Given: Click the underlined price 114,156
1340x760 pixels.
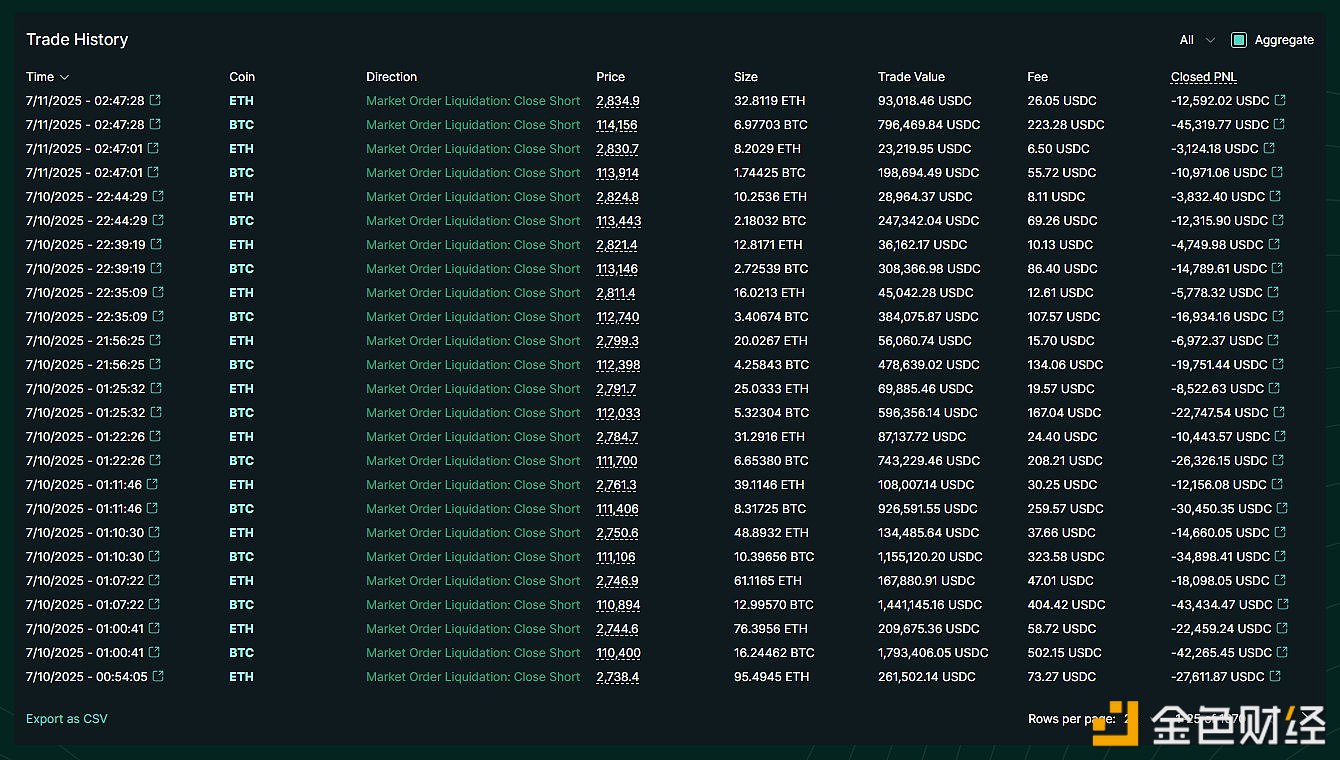Looking at the screenshot, I should coord(616,125).
